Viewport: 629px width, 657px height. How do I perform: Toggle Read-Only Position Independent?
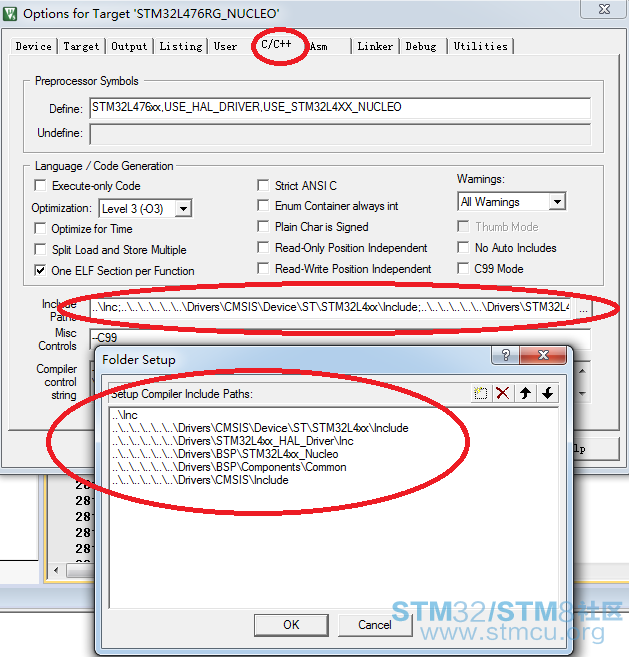click(263, 247)
